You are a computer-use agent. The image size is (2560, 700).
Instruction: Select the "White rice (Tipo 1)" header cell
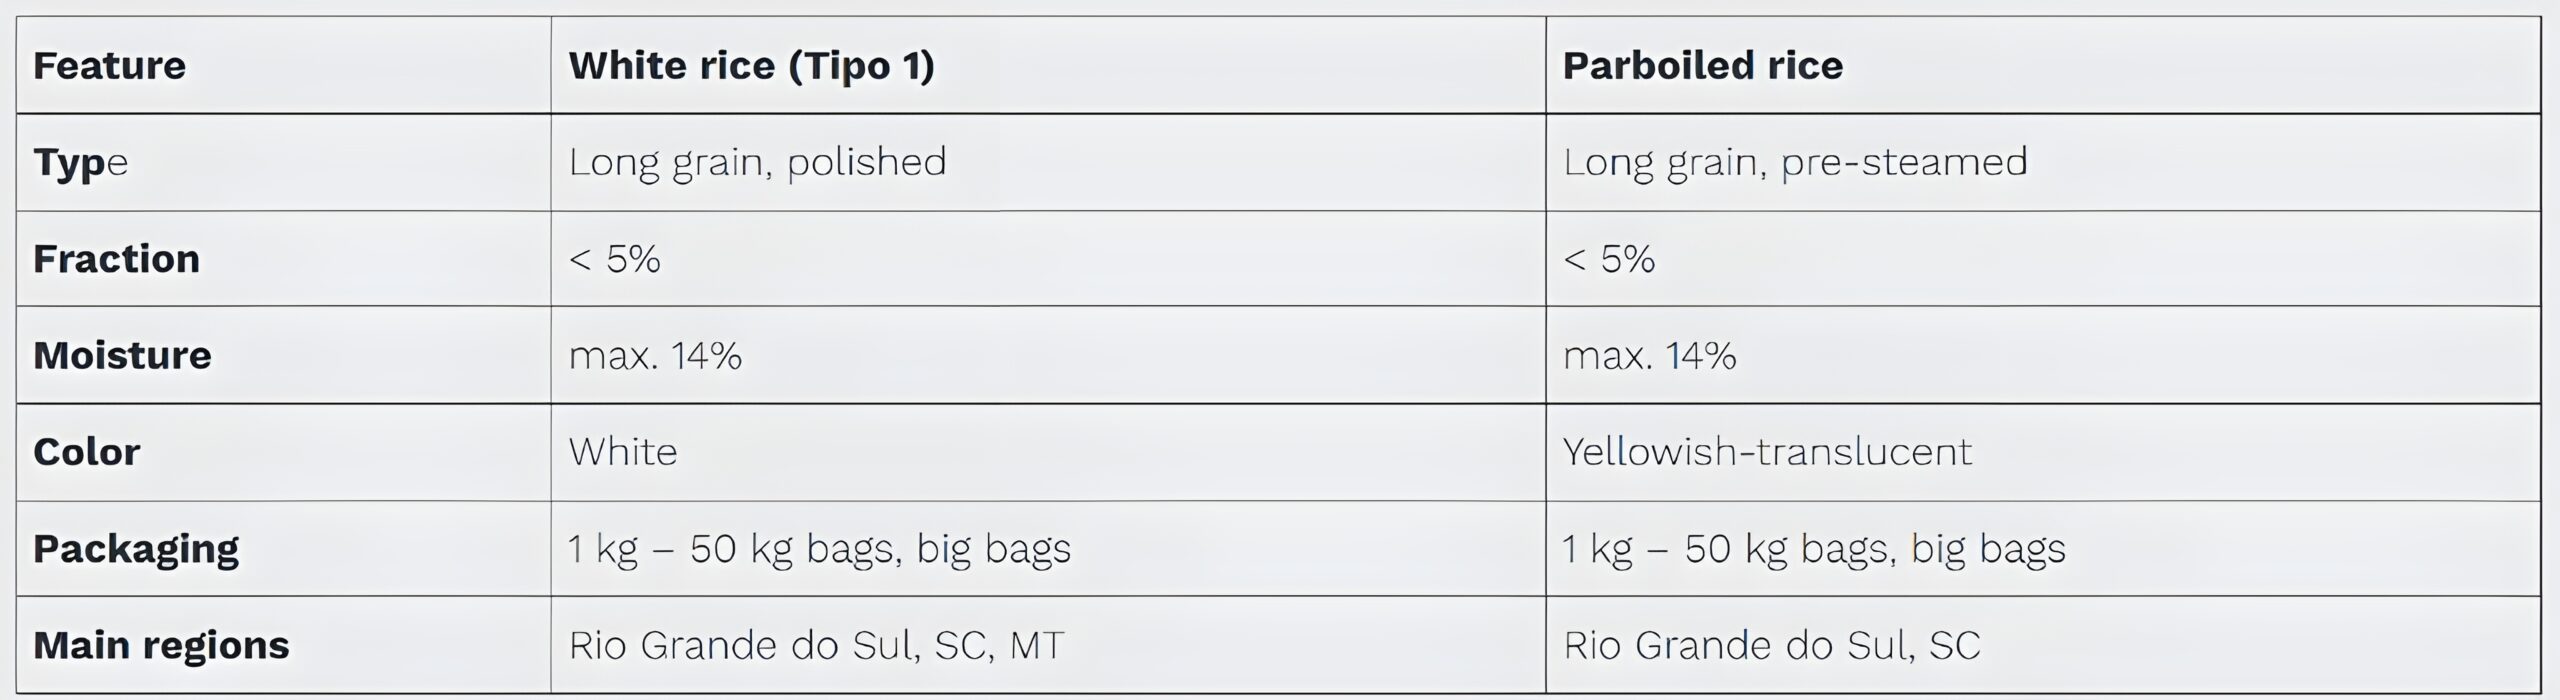[x=751, y=66]
